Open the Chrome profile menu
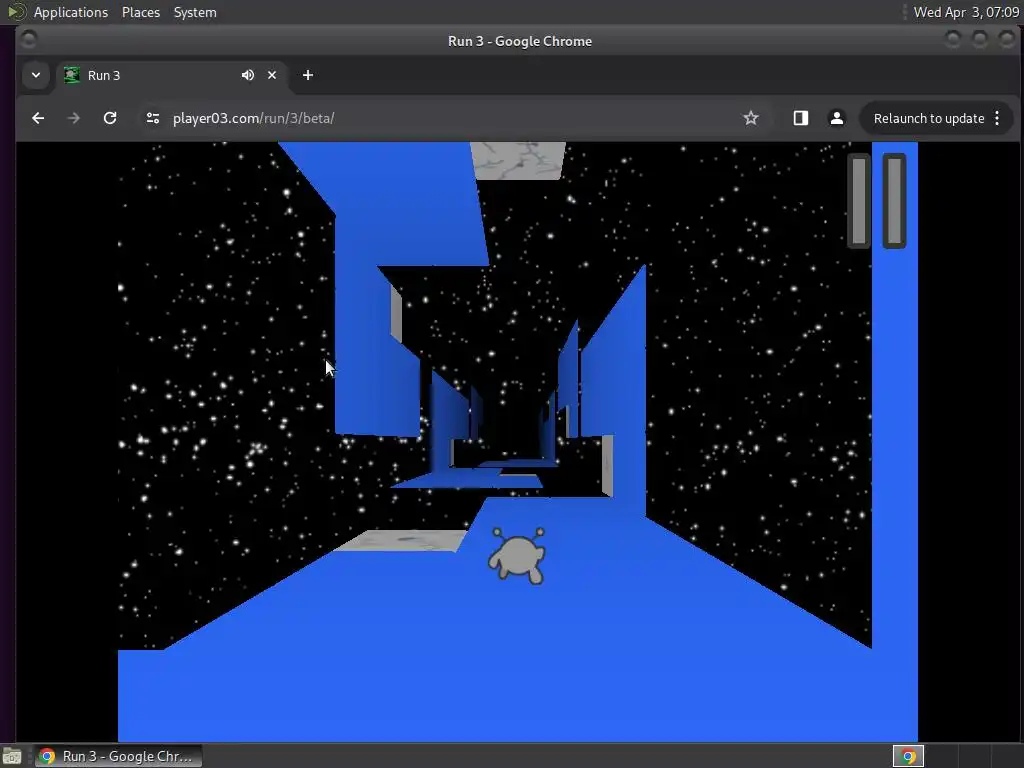The width and height of the screenshot is (1024, 768). (x=837, y=118)
